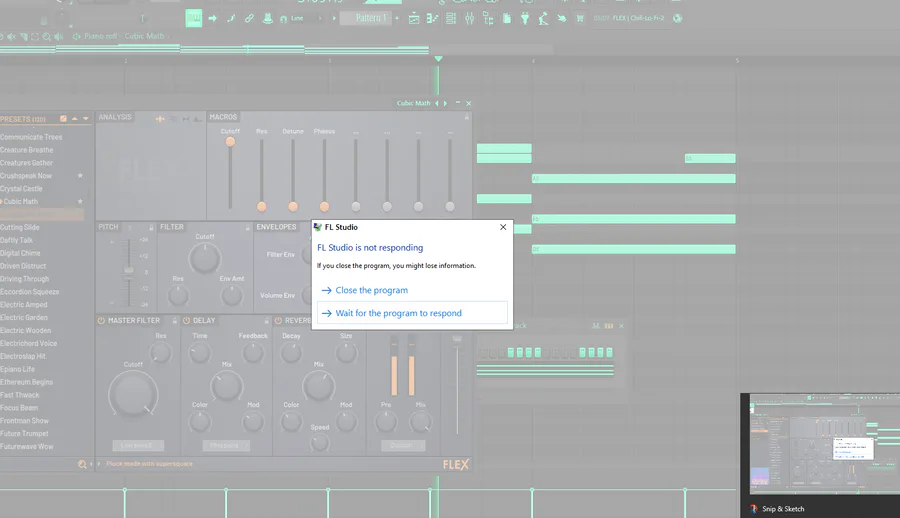Open the piano roll view icon in toolbar
Viewport: 900px width, 518px height.
click(432, 18)
